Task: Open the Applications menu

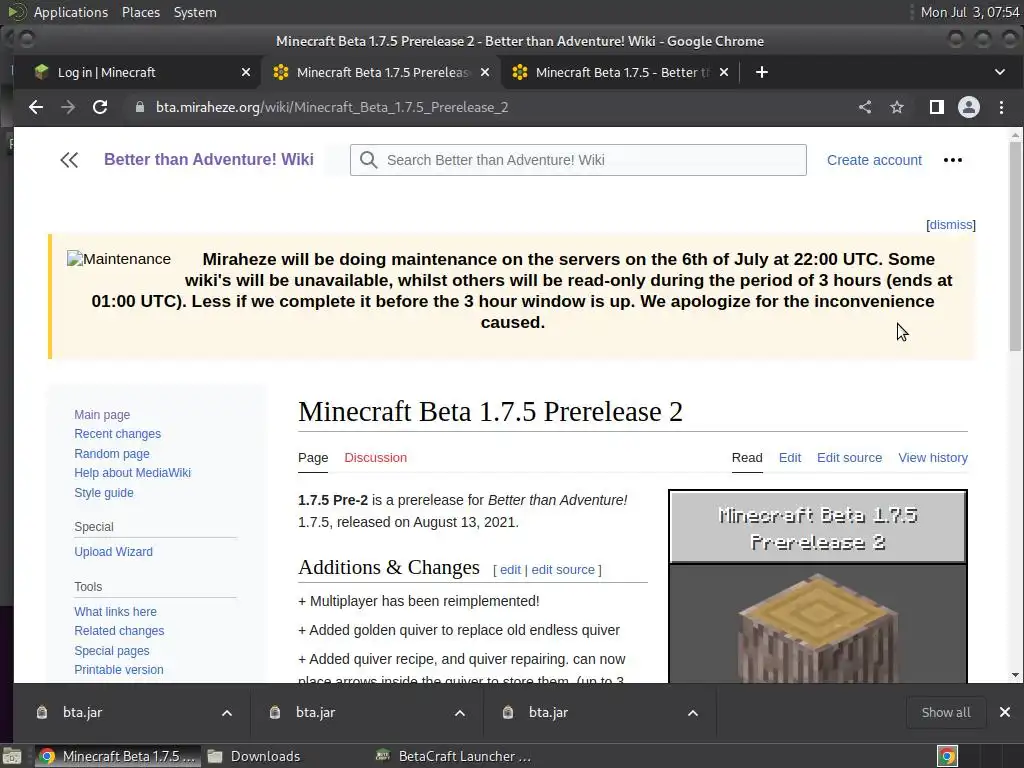Action: tap(71, 12)
